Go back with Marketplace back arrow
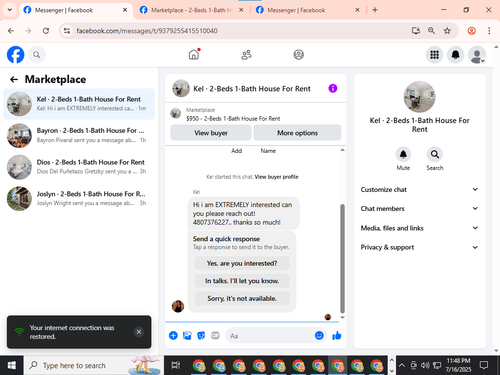The height and width of the screenshot is (375, 500). (14, 79)
